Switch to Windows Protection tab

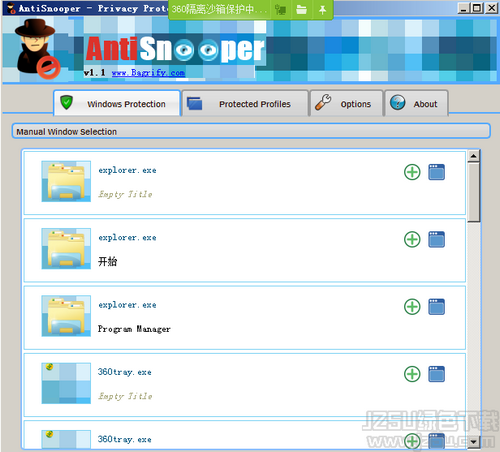(x=117, y=104)
